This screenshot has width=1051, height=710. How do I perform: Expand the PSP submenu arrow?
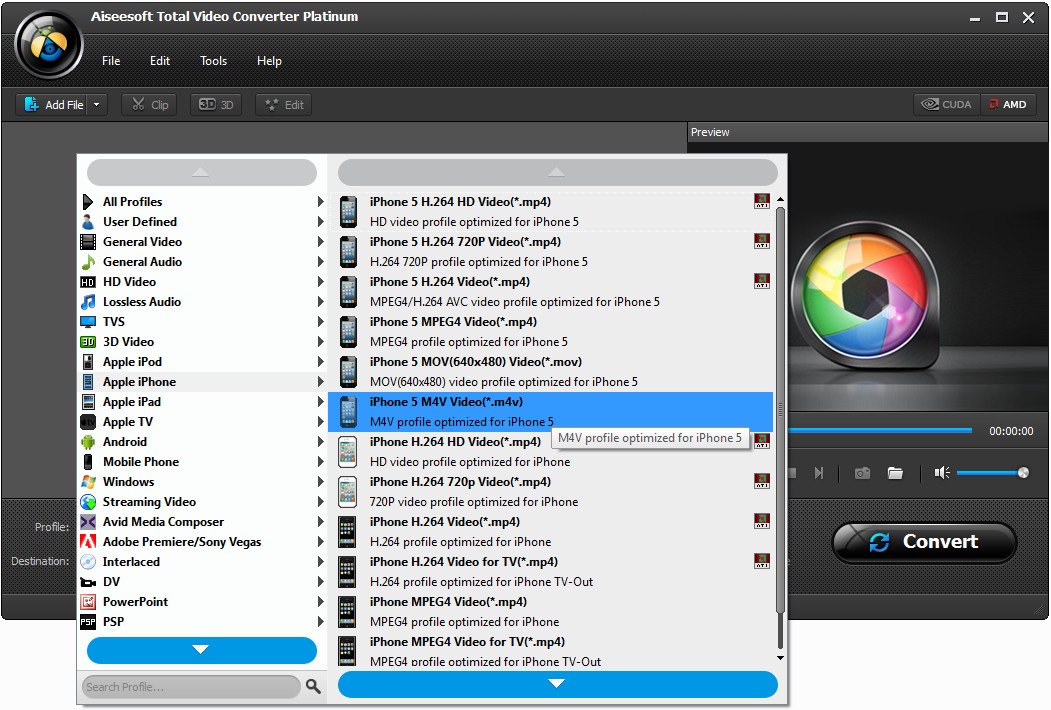[x=320, y=622]
